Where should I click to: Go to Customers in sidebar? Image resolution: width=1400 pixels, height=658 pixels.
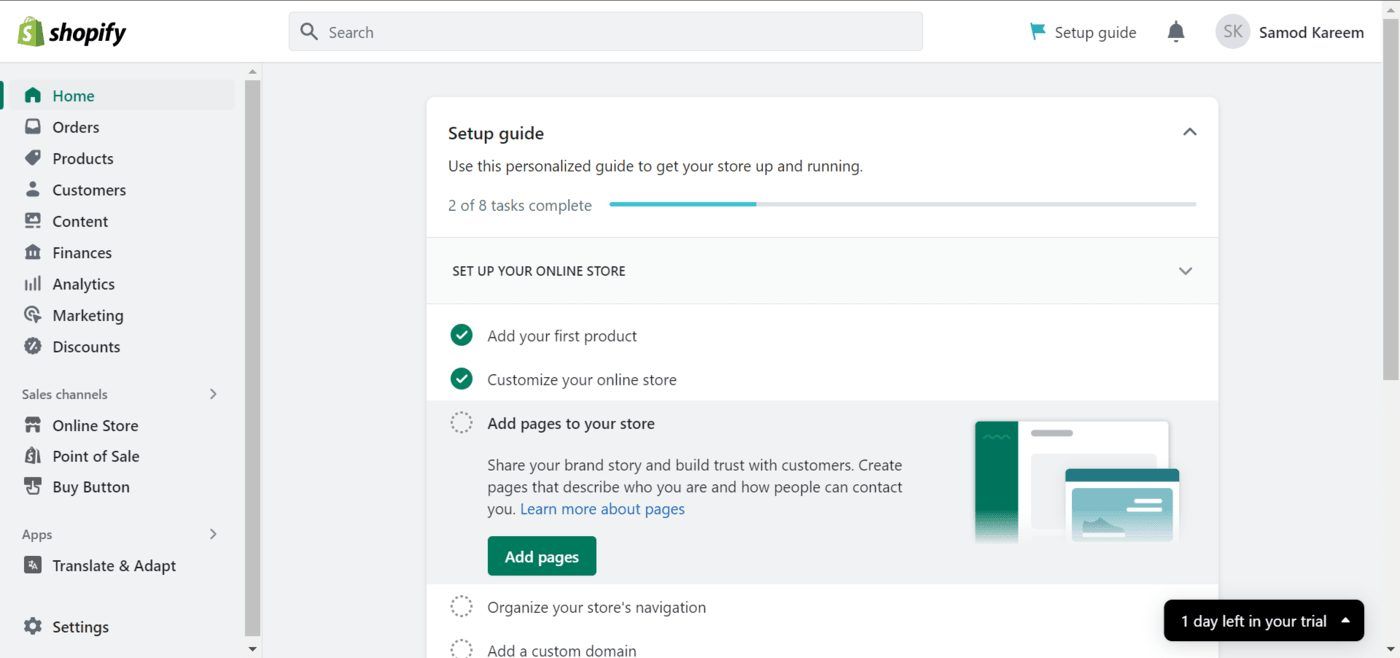[89, 190]
